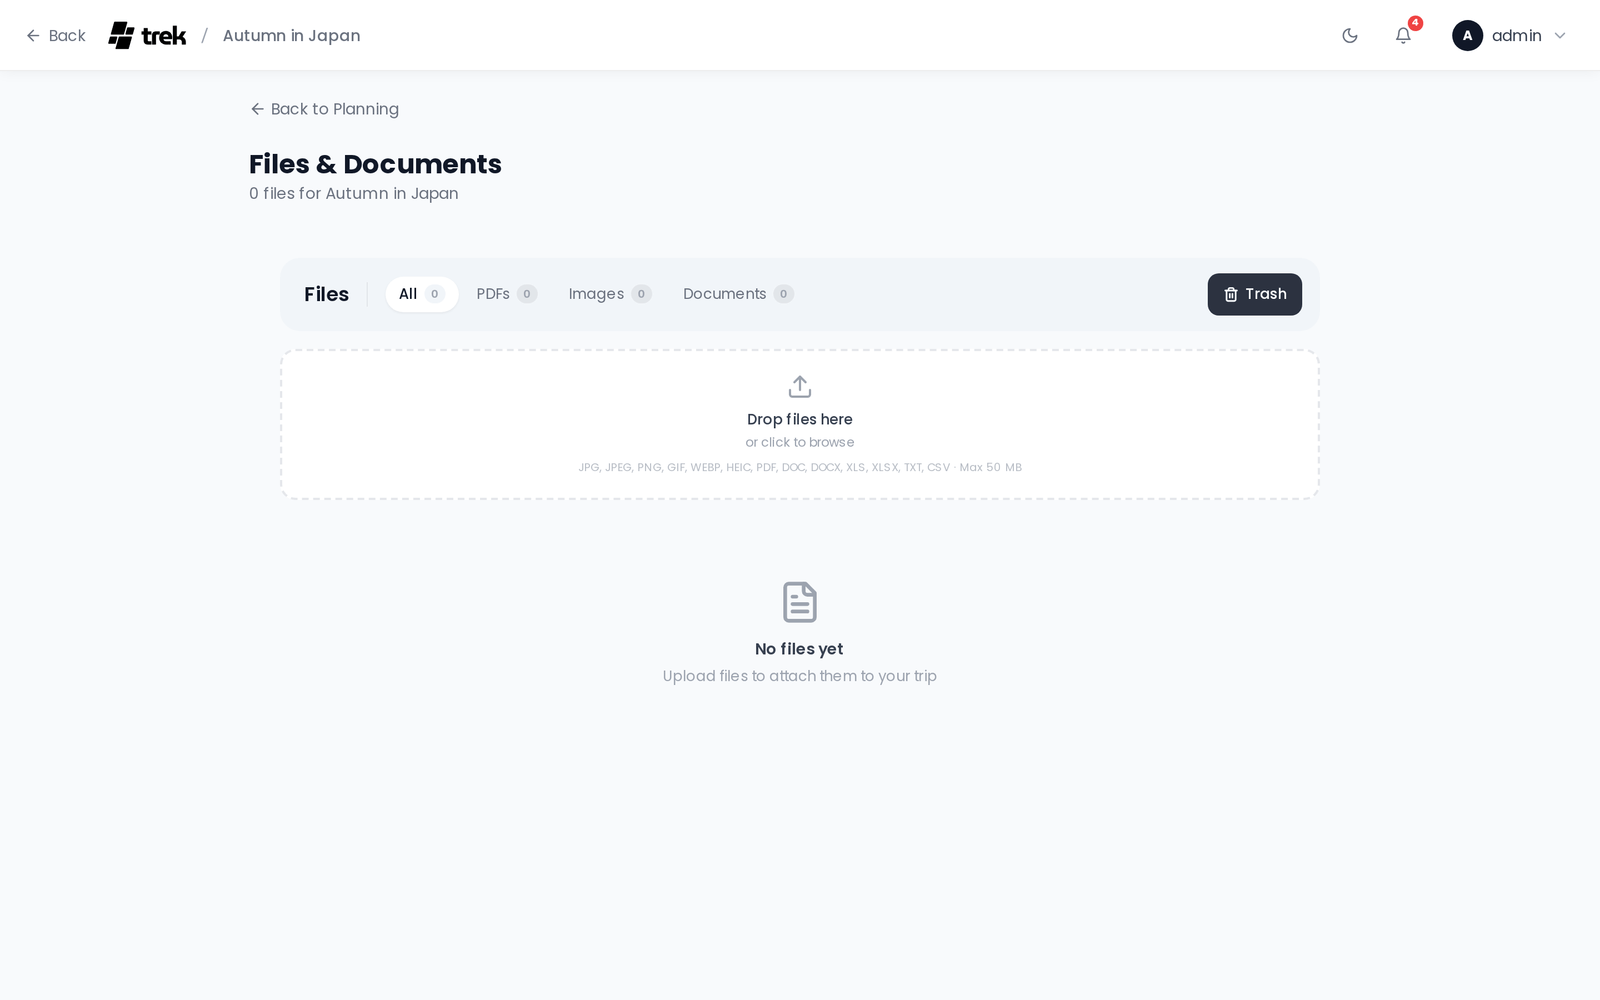
Task: Click Drop files here text
Action: click(x=800, y=419)
